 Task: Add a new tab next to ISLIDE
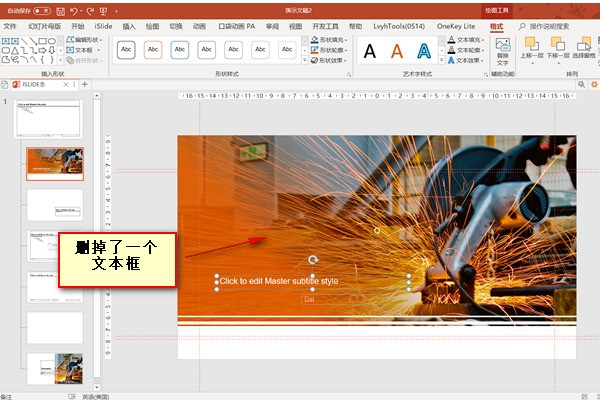tap(84, 85)
